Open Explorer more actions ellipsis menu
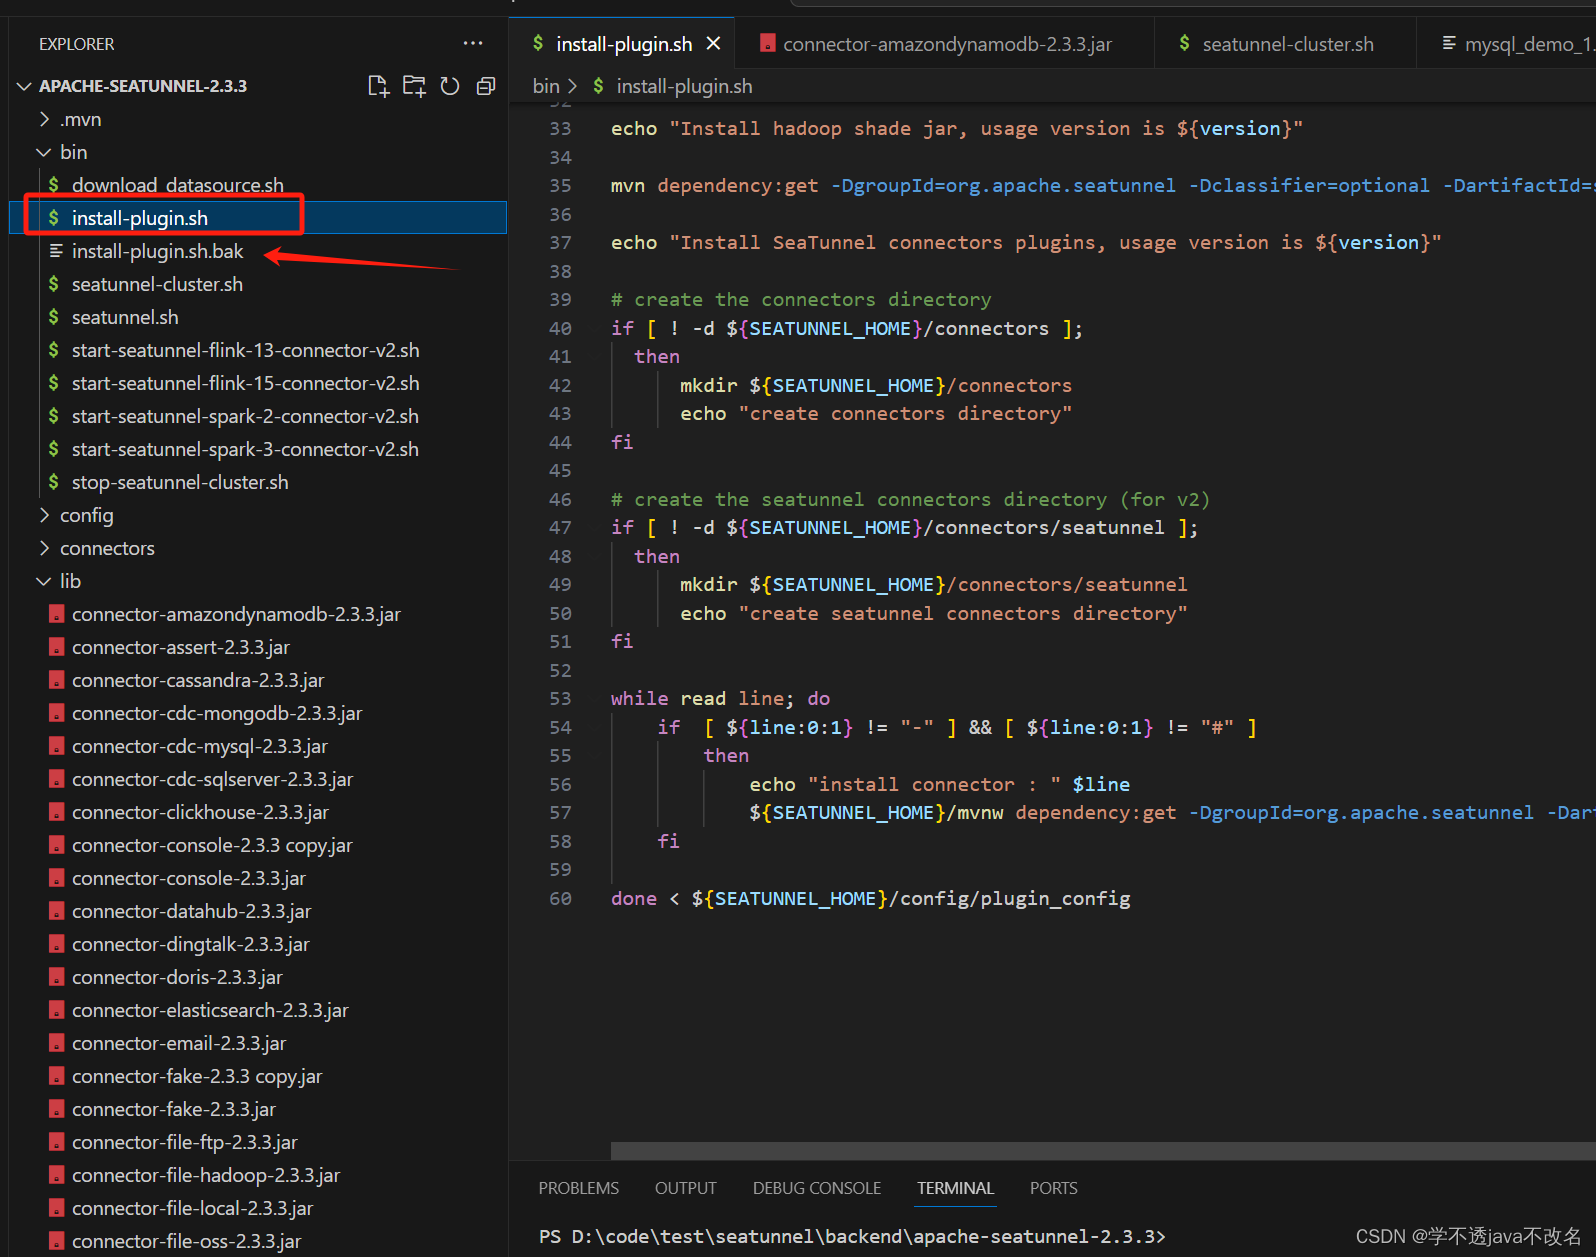The image size is (1596, 1257). tap(473, 43)
